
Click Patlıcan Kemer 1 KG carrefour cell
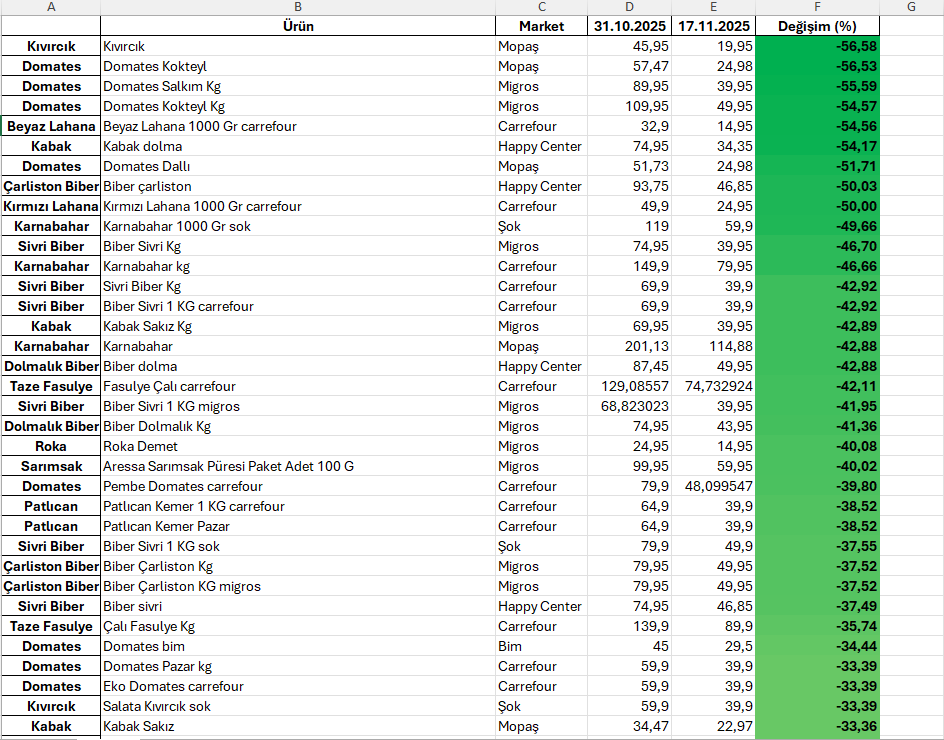pyautogui.click(x=298, y=506)
